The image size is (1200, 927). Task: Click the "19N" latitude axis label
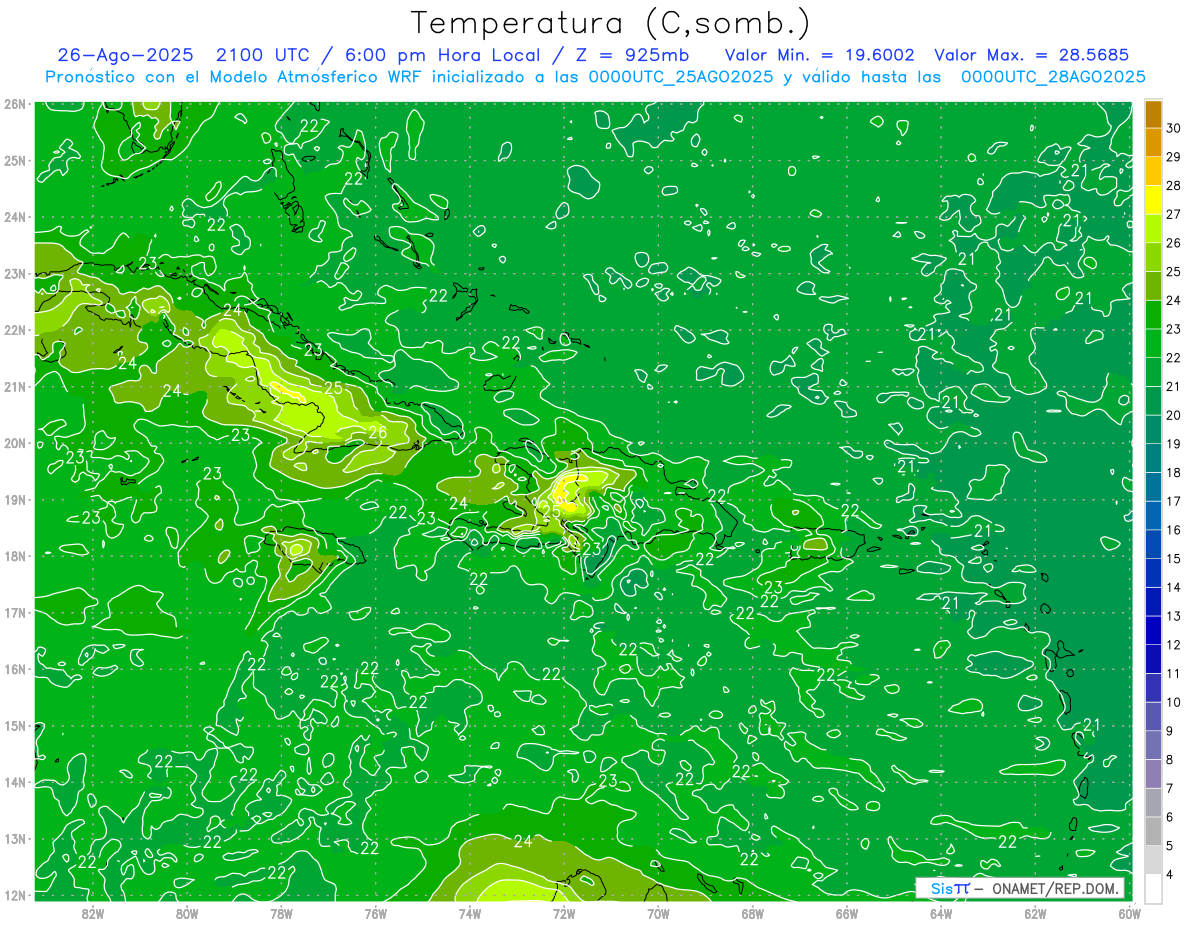point(15,499)
